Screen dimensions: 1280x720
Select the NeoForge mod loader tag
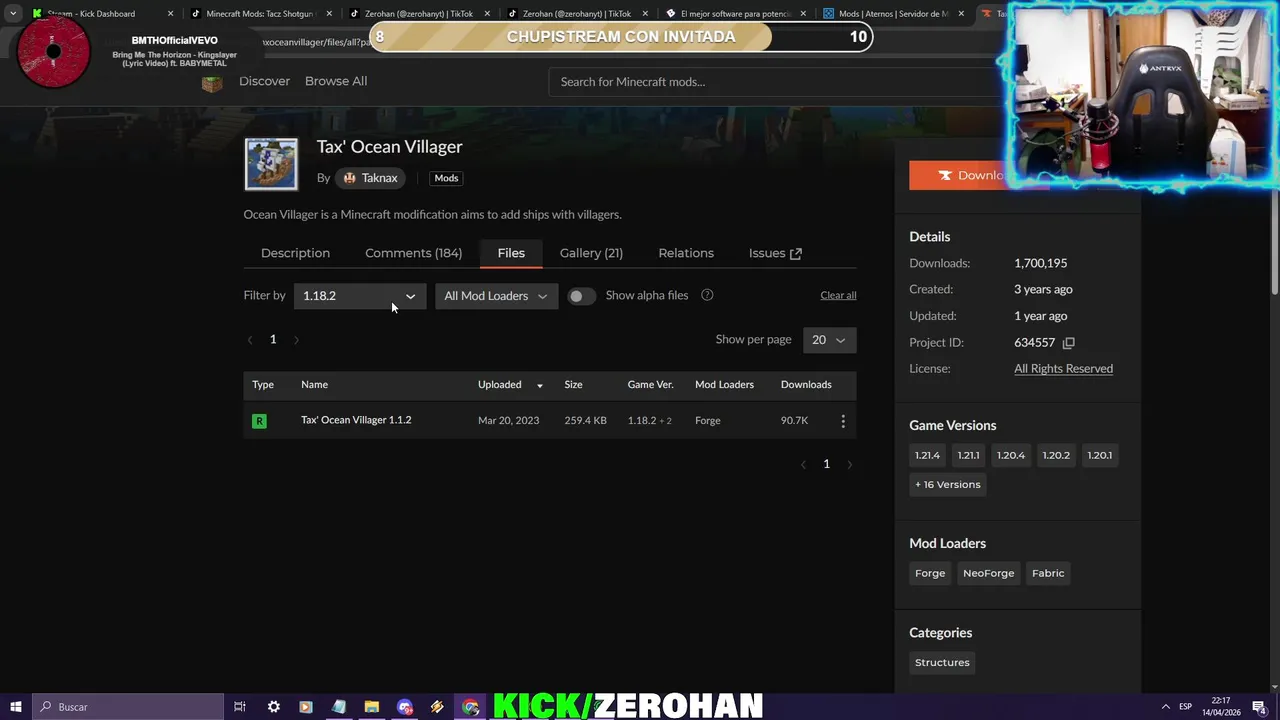point(988,573)
